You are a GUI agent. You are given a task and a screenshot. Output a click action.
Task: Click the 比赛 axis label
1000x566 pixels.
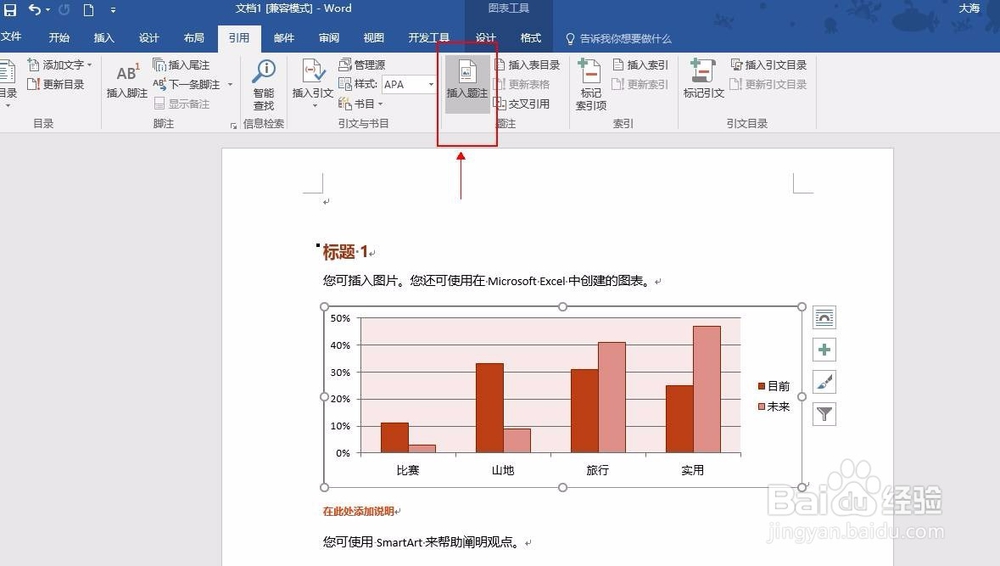[408, 470]
